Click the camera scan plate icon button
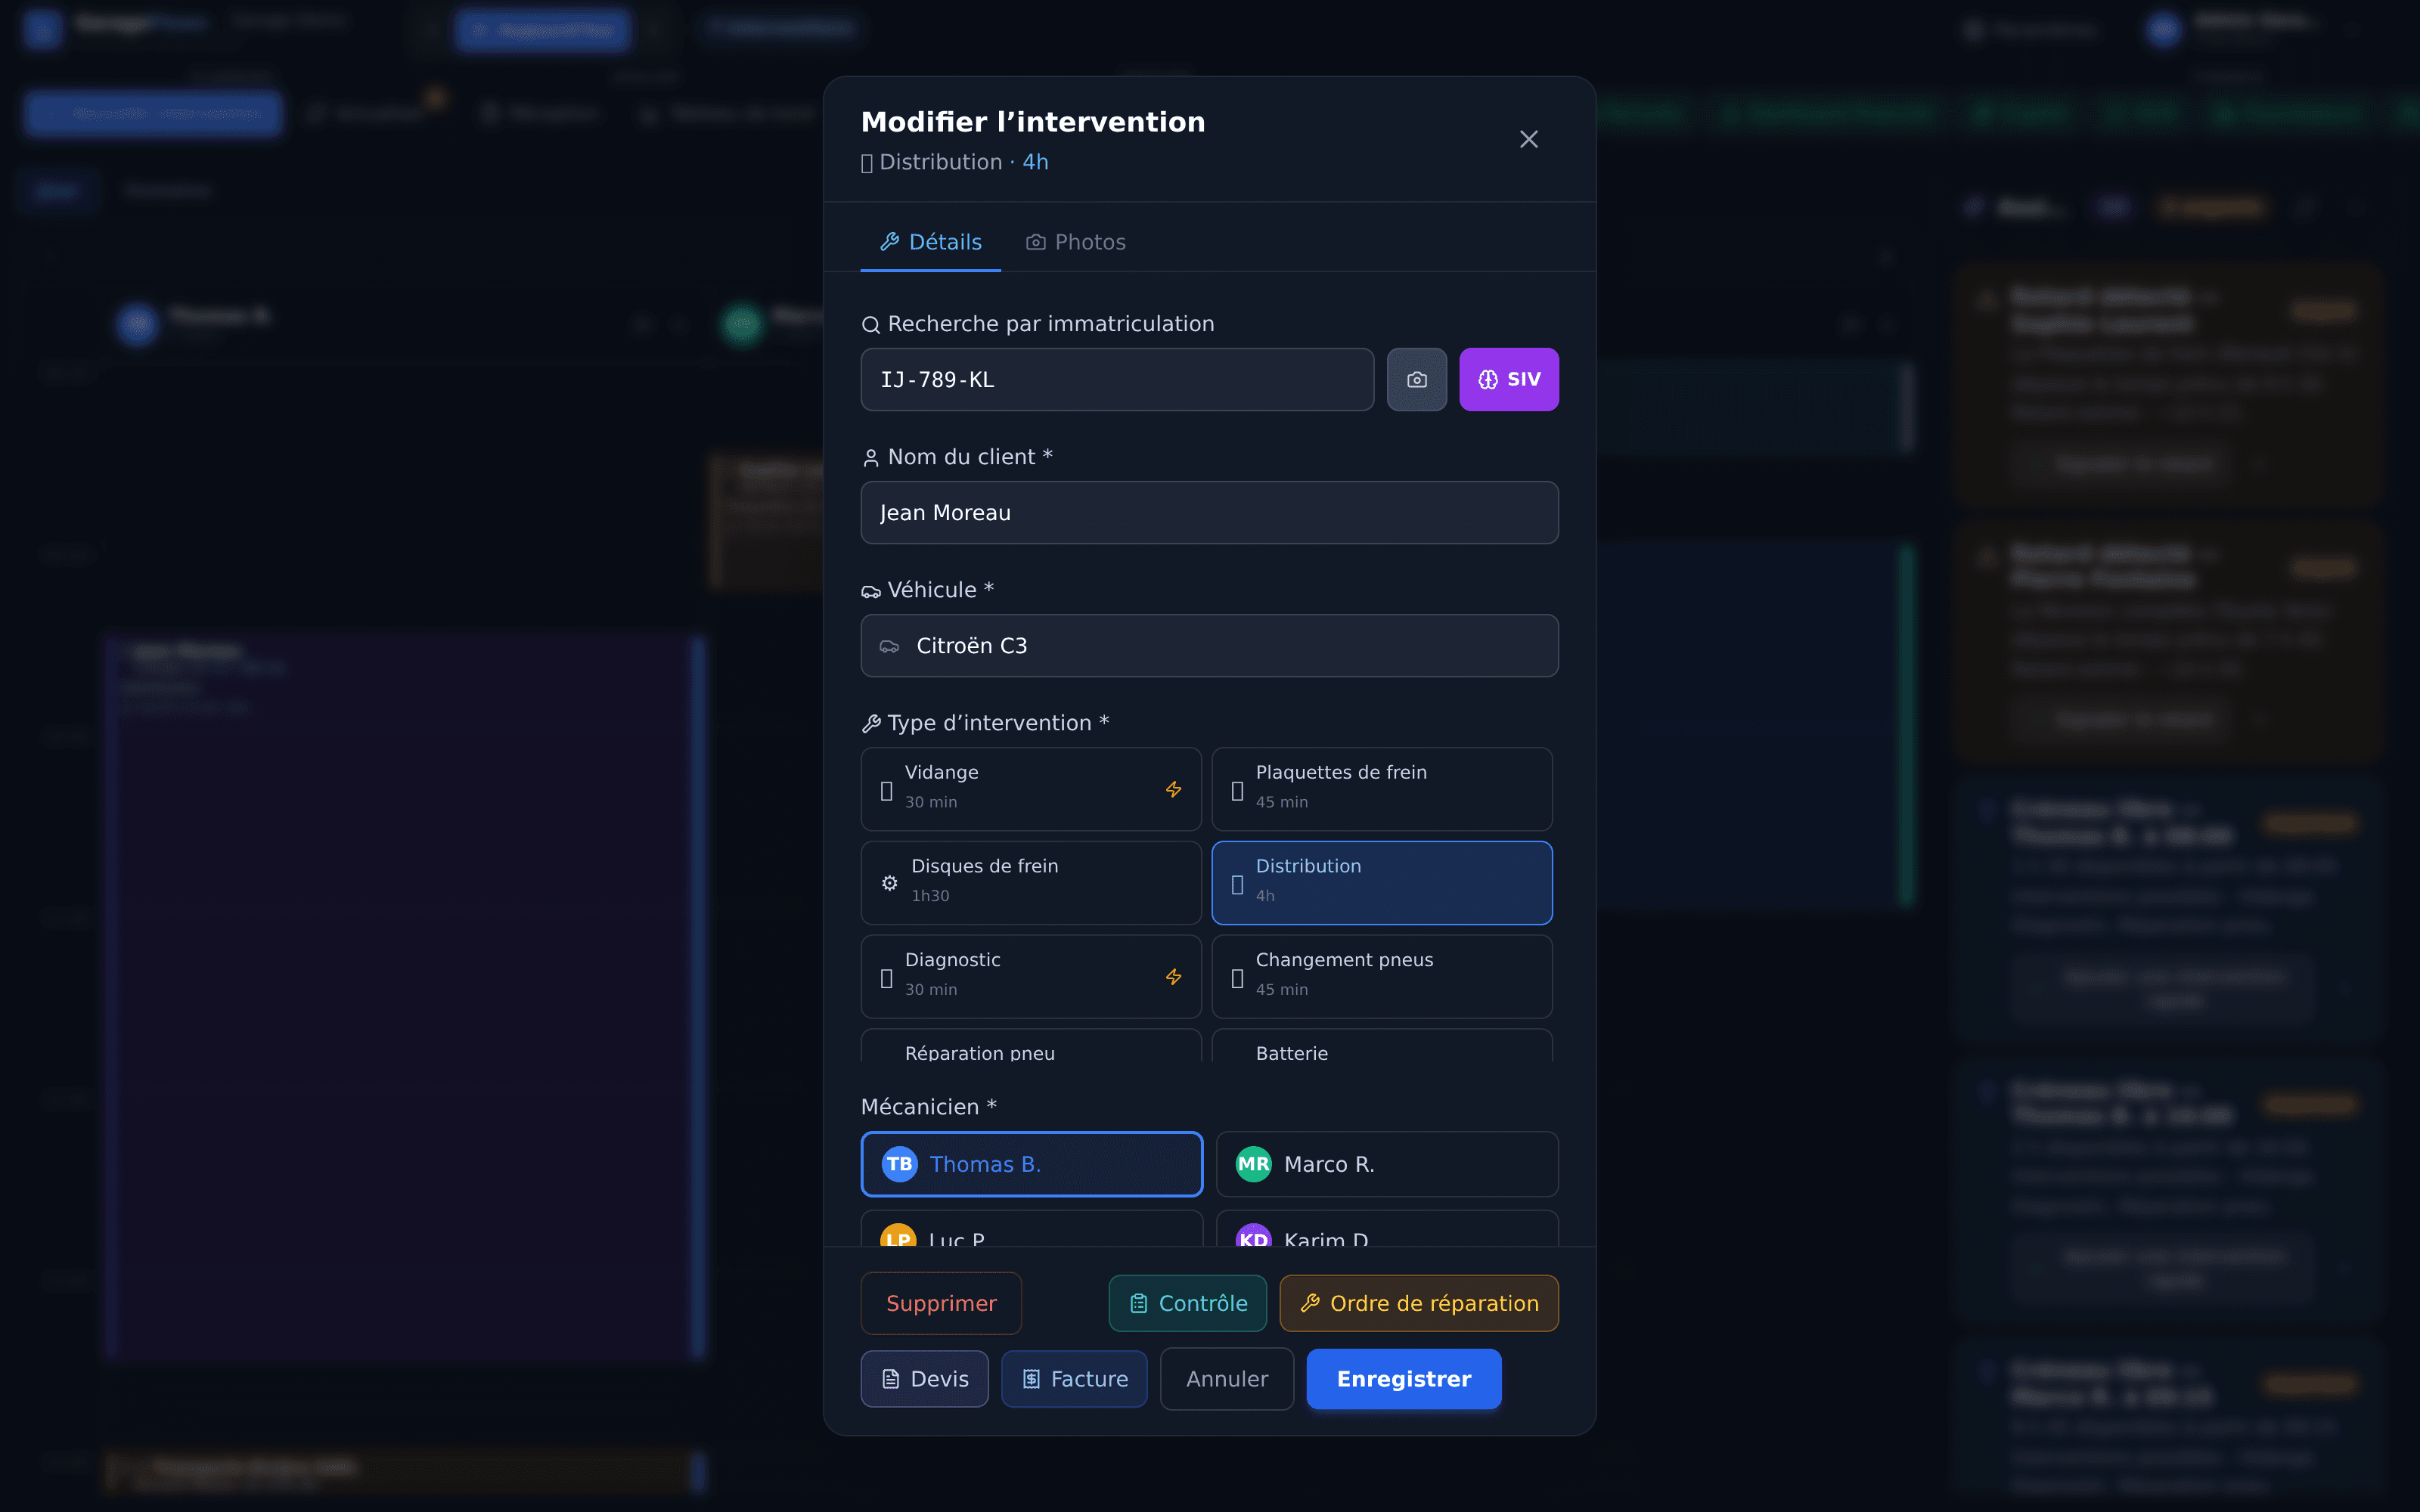The height and width of the screenshot is (1512, 2420). click(x=1416, y=379)
